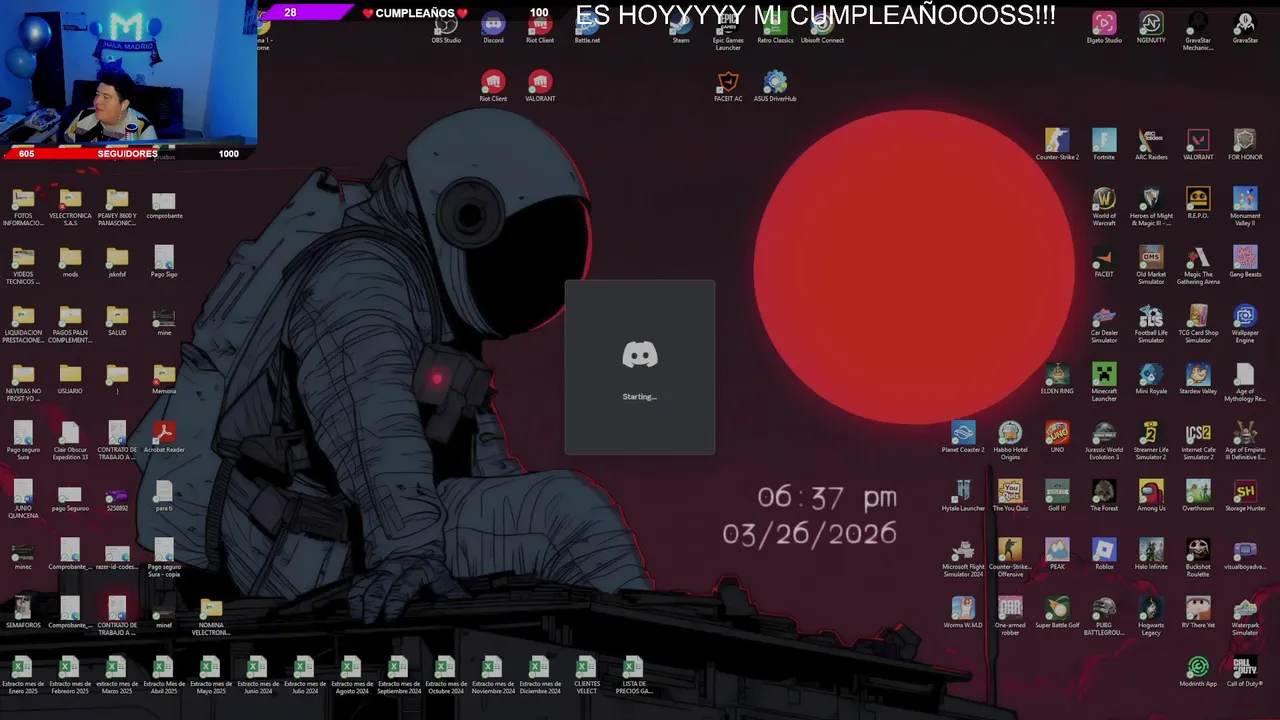Launch TCG Card Shop Simulator

tap(1198, 322)
